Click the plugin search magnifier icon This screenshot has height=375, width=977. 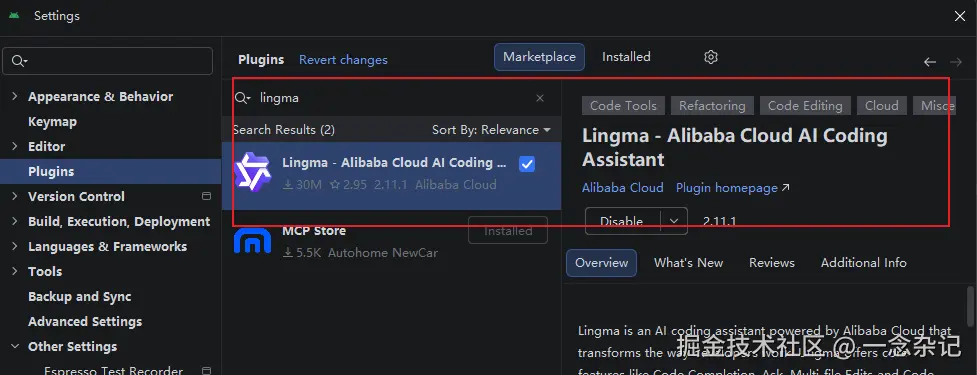[x=242, y=98]
